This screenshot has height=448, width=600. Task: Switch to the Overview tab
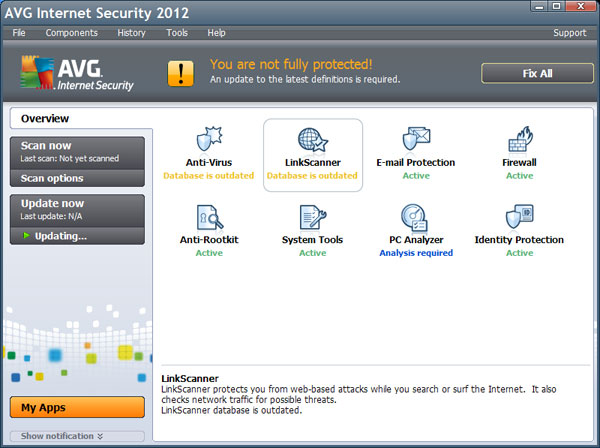pos(81,119)
